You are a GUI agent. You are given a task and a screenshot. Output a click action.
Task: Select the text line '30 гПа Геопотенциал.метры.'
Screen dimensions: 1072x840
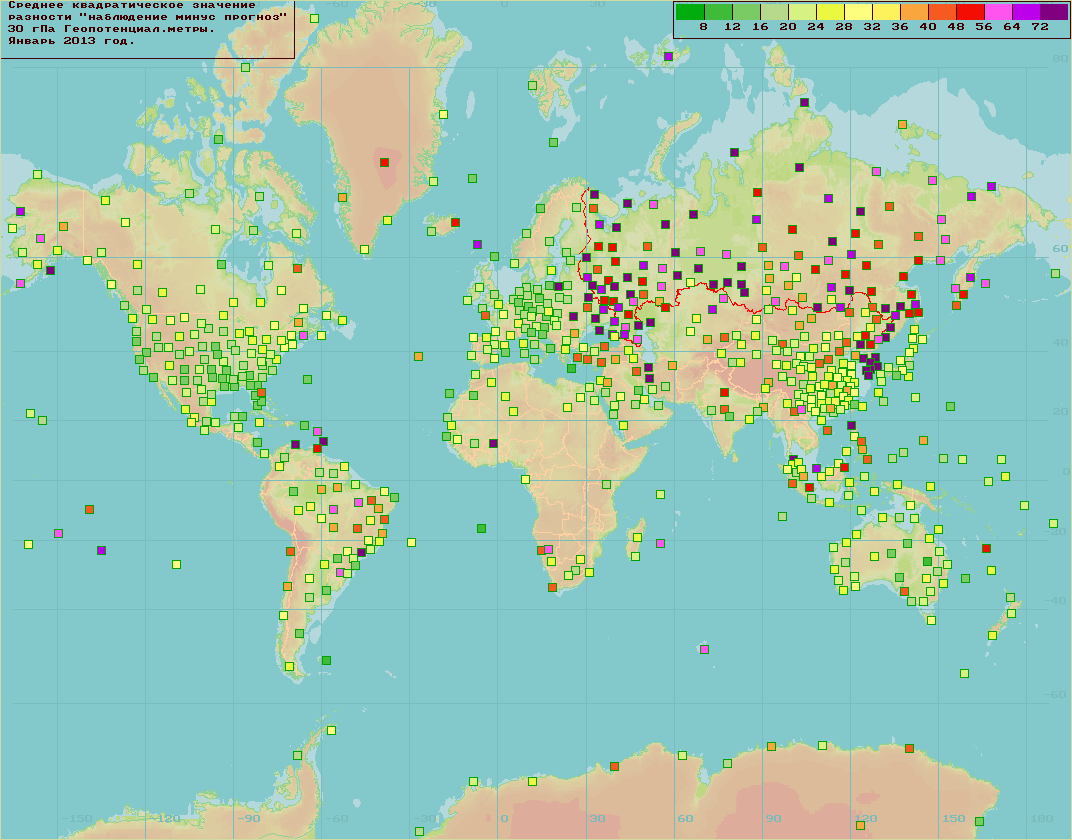tap(111, 29)
